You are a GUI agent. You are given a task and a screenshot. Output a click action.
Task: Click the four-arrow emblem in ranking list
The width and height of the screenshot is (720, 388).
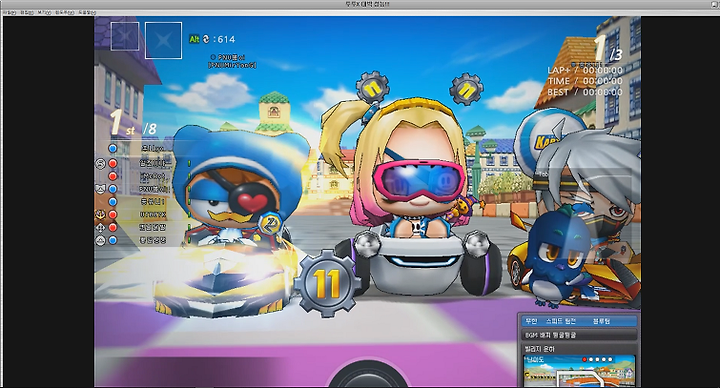coord(100,227)
